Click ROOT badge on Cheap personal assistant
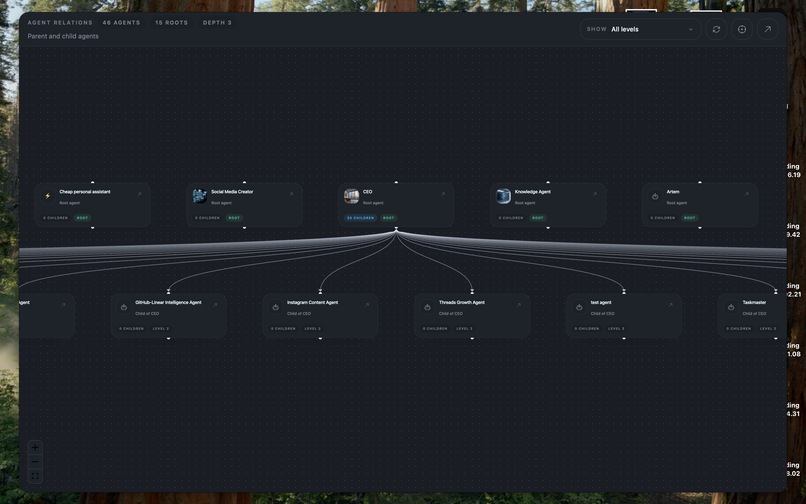Image resolution: width=806 pixels, height=504 pixels. (82, 218)
